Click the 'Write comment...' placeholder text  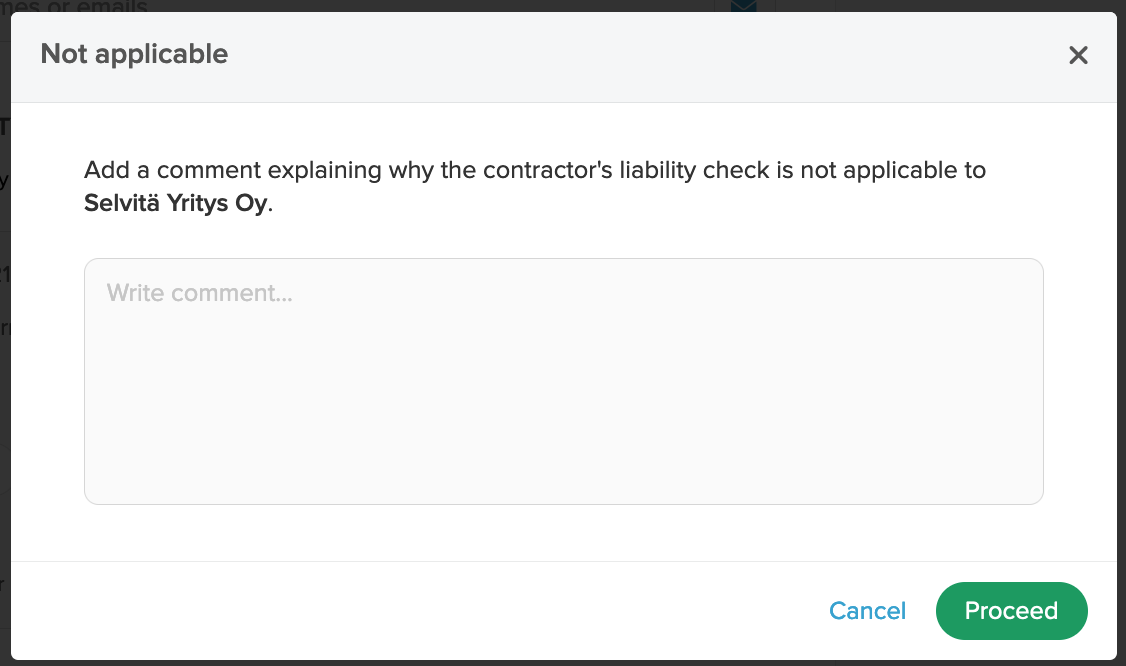[x=200, y=292]
